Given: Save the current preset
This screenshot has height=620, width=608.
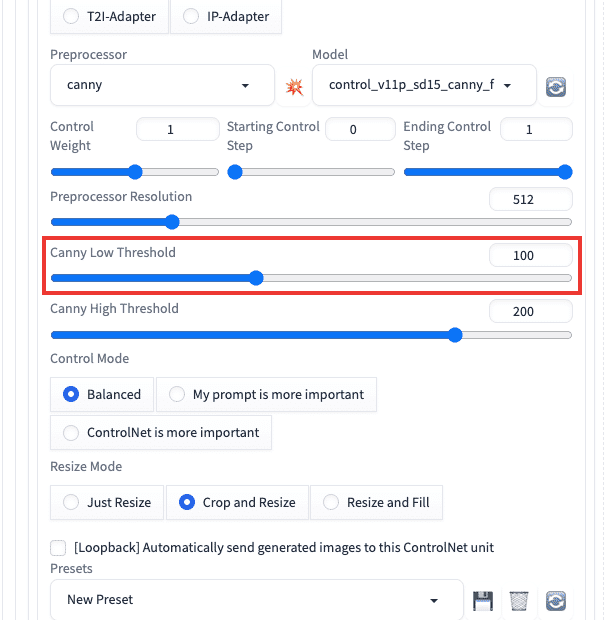Looking at the screenshot, I should [483, 600].
